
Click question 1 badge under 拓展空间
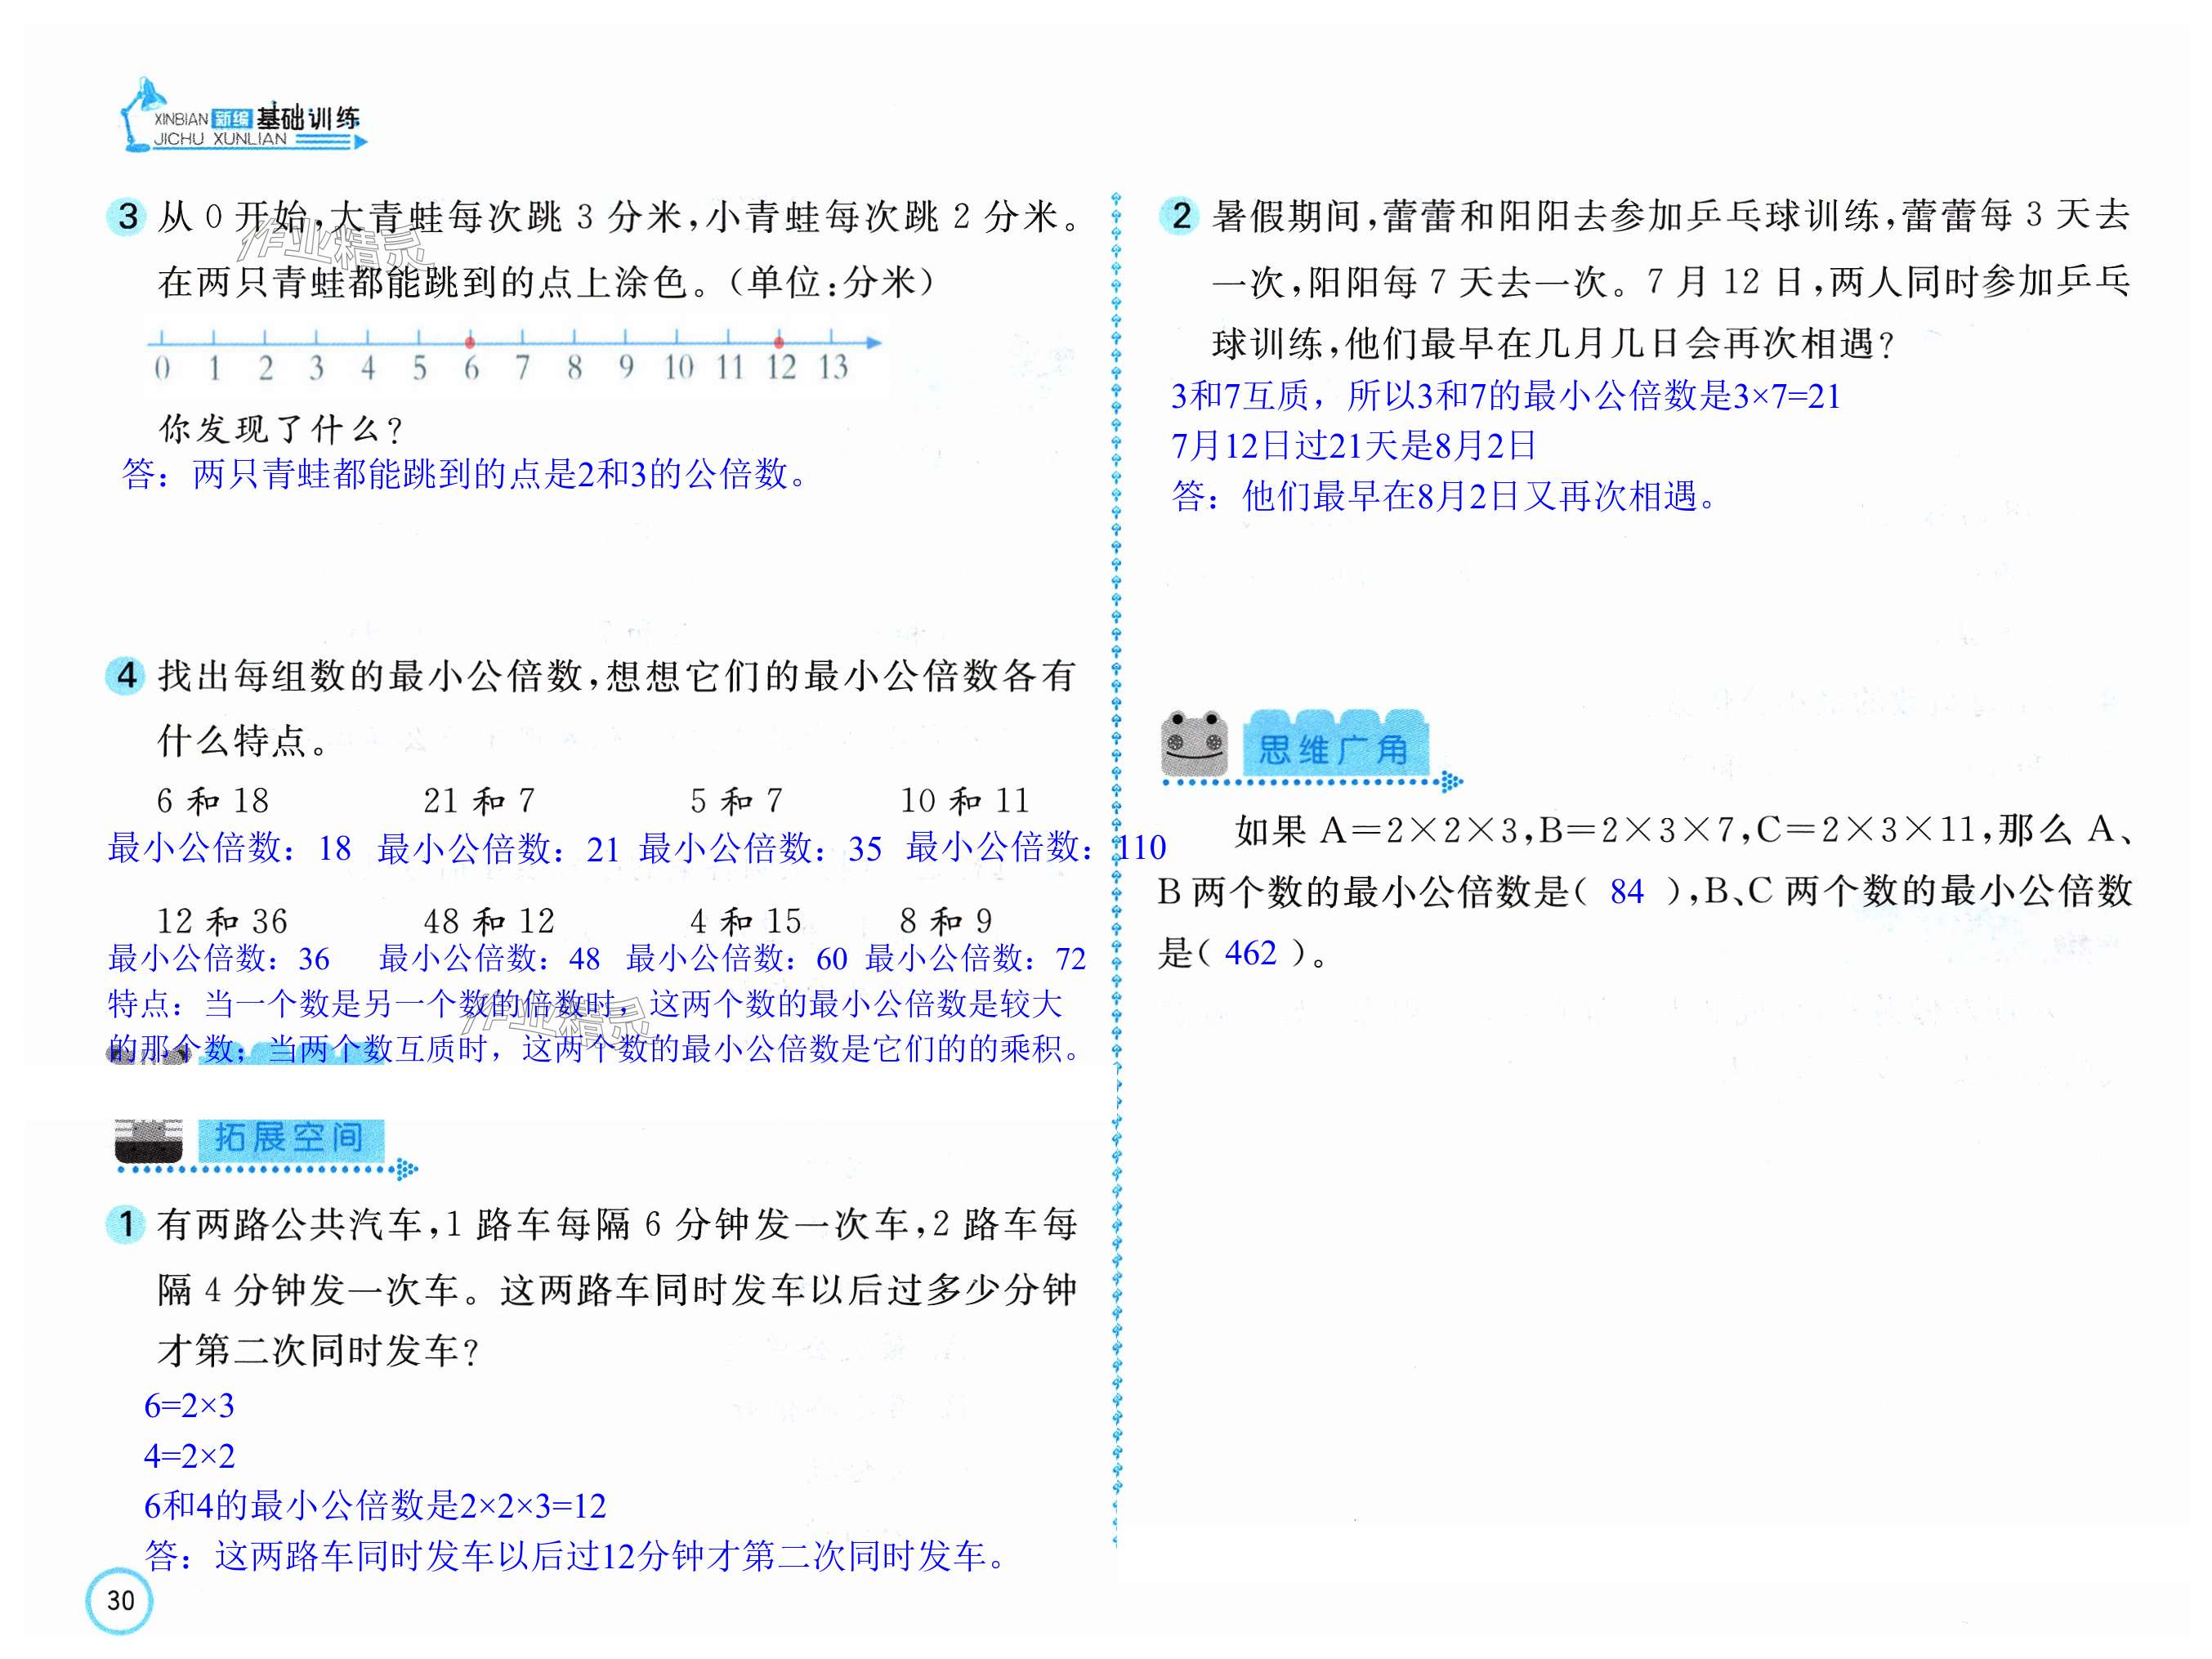(x=126, y=1223)
